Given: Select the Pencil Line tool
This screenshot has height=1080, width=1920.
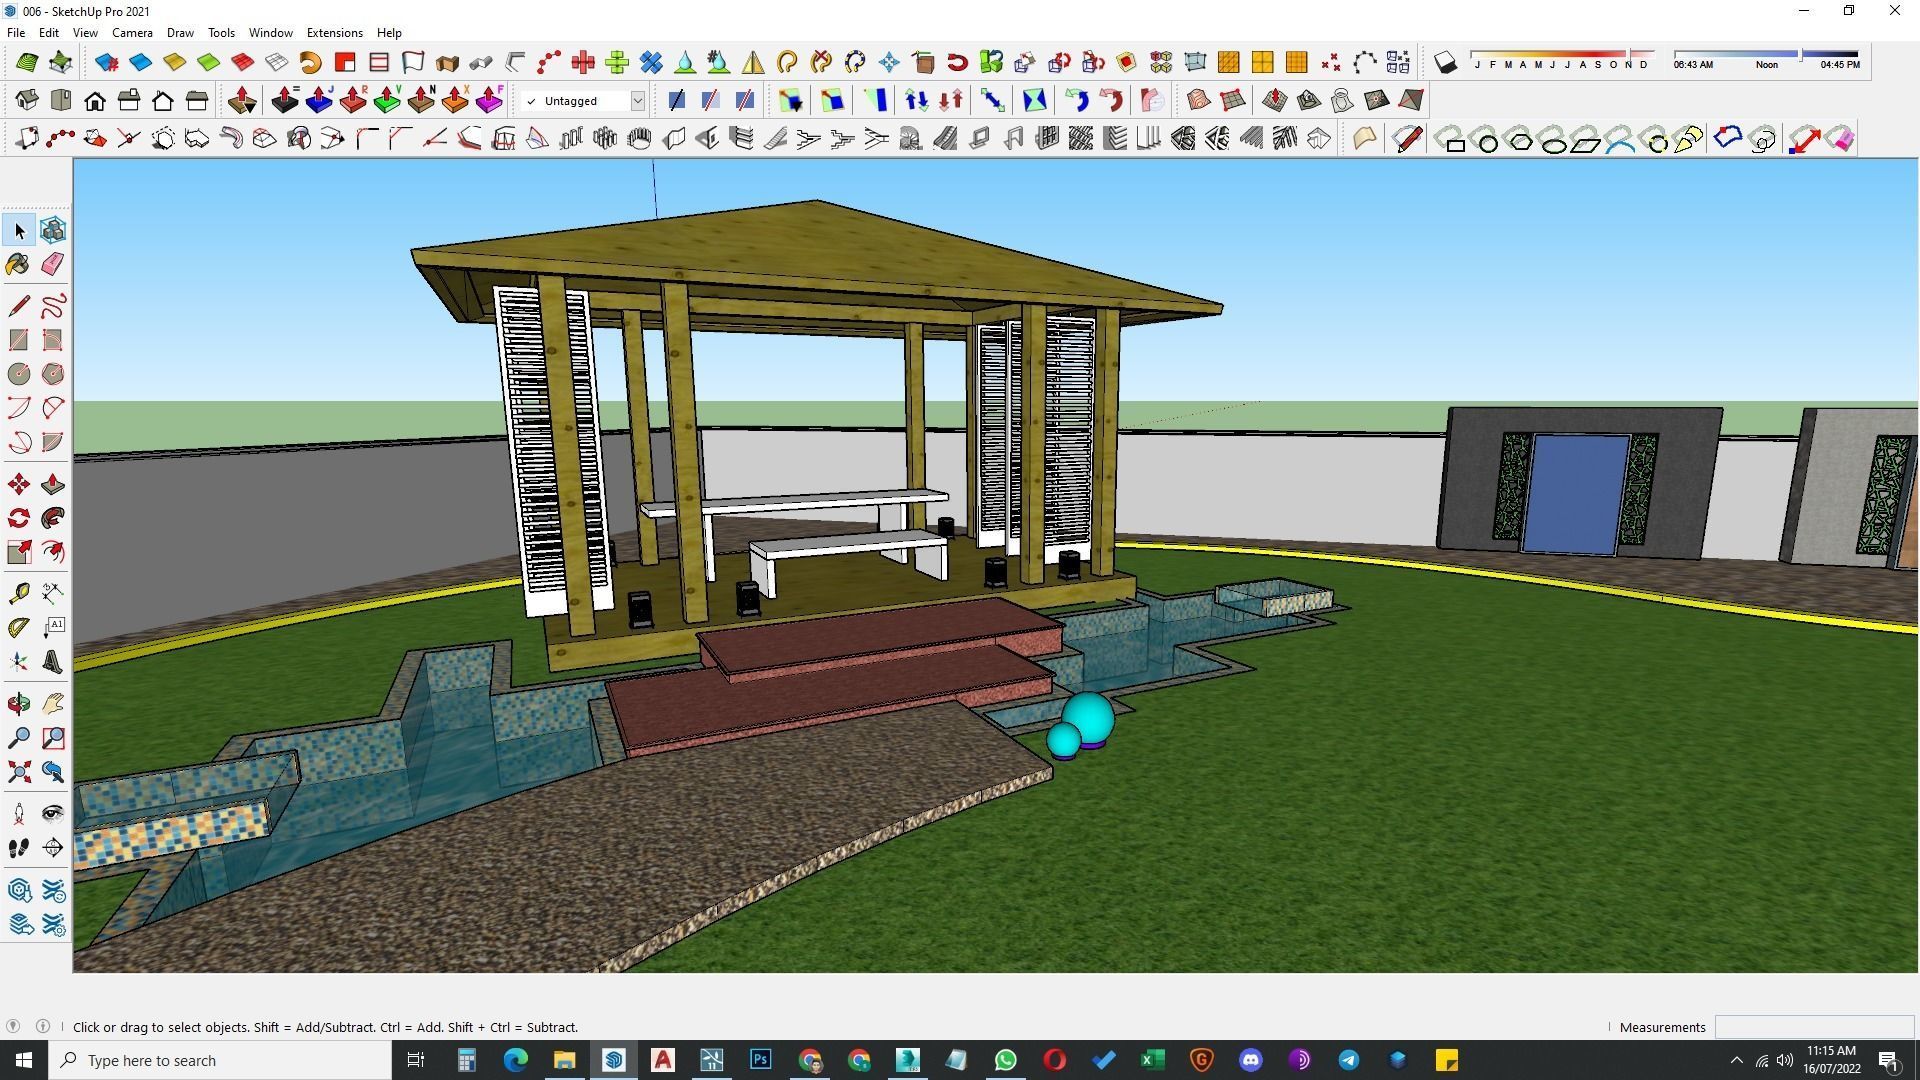Looking at the screenshot, I should [x=18, y=306].
